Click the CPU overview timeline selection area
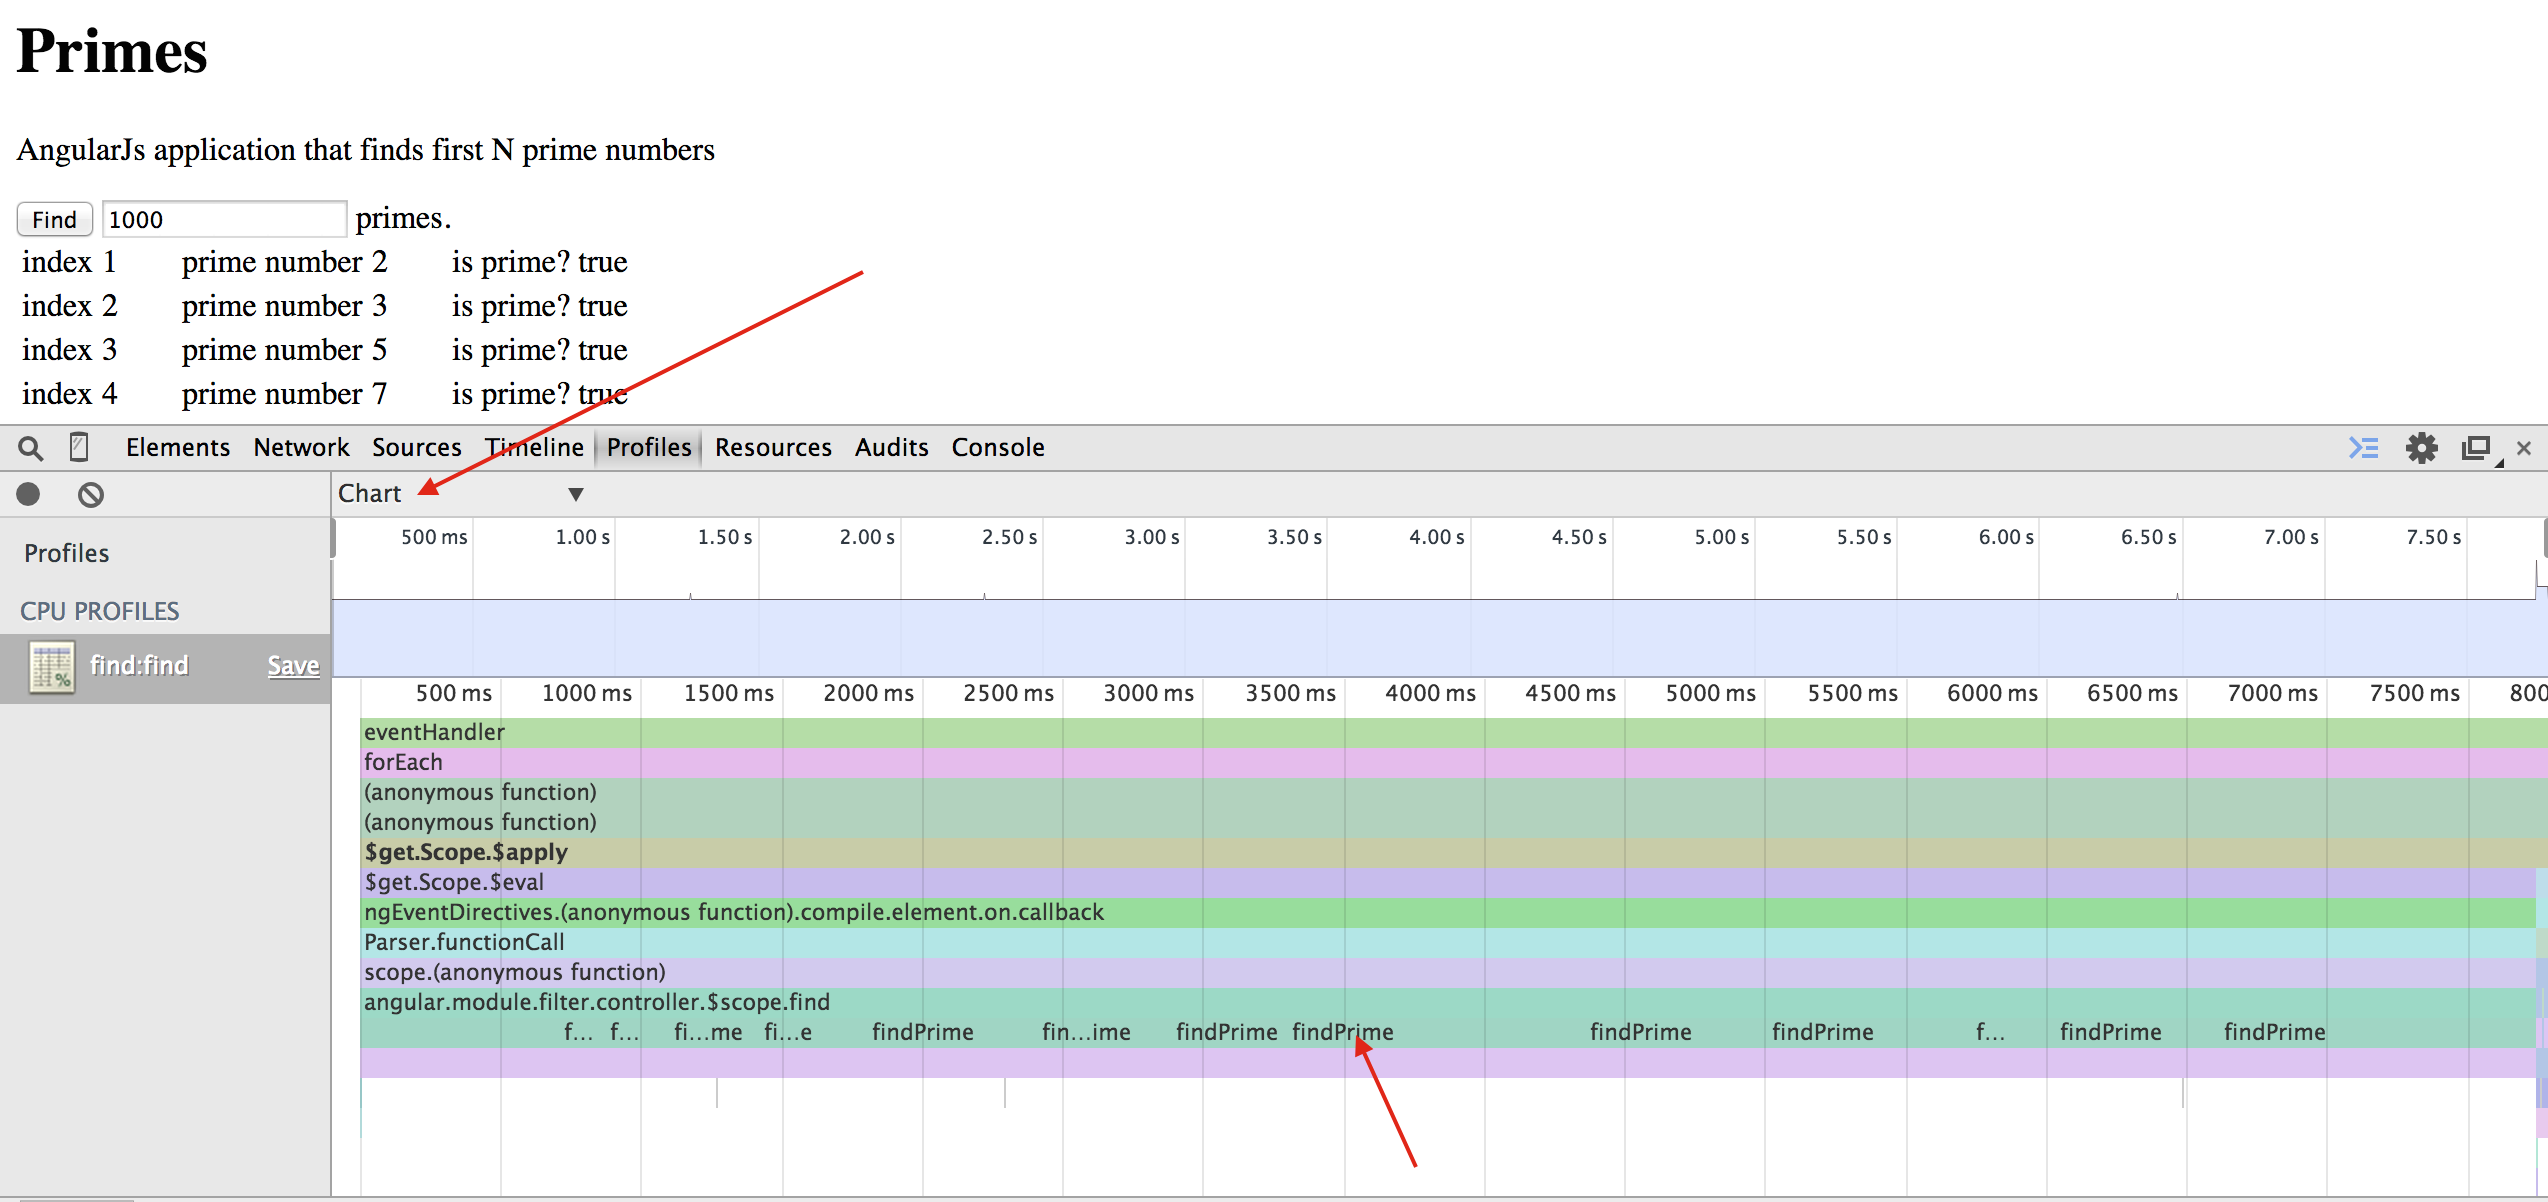The width and height of the screenshot is (2548, 1202). coord(1436,637)
